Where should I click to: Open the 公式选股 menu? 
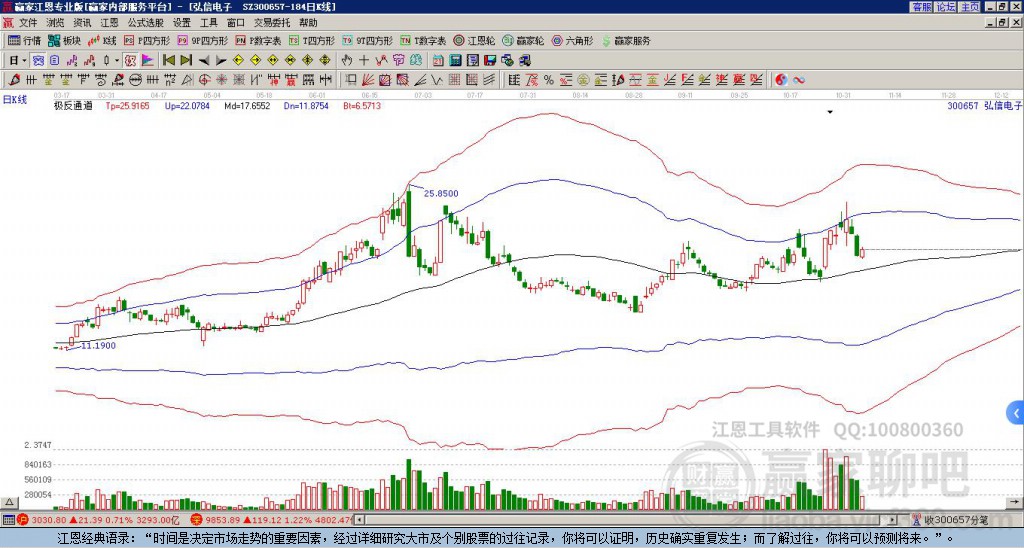point(146,23)
